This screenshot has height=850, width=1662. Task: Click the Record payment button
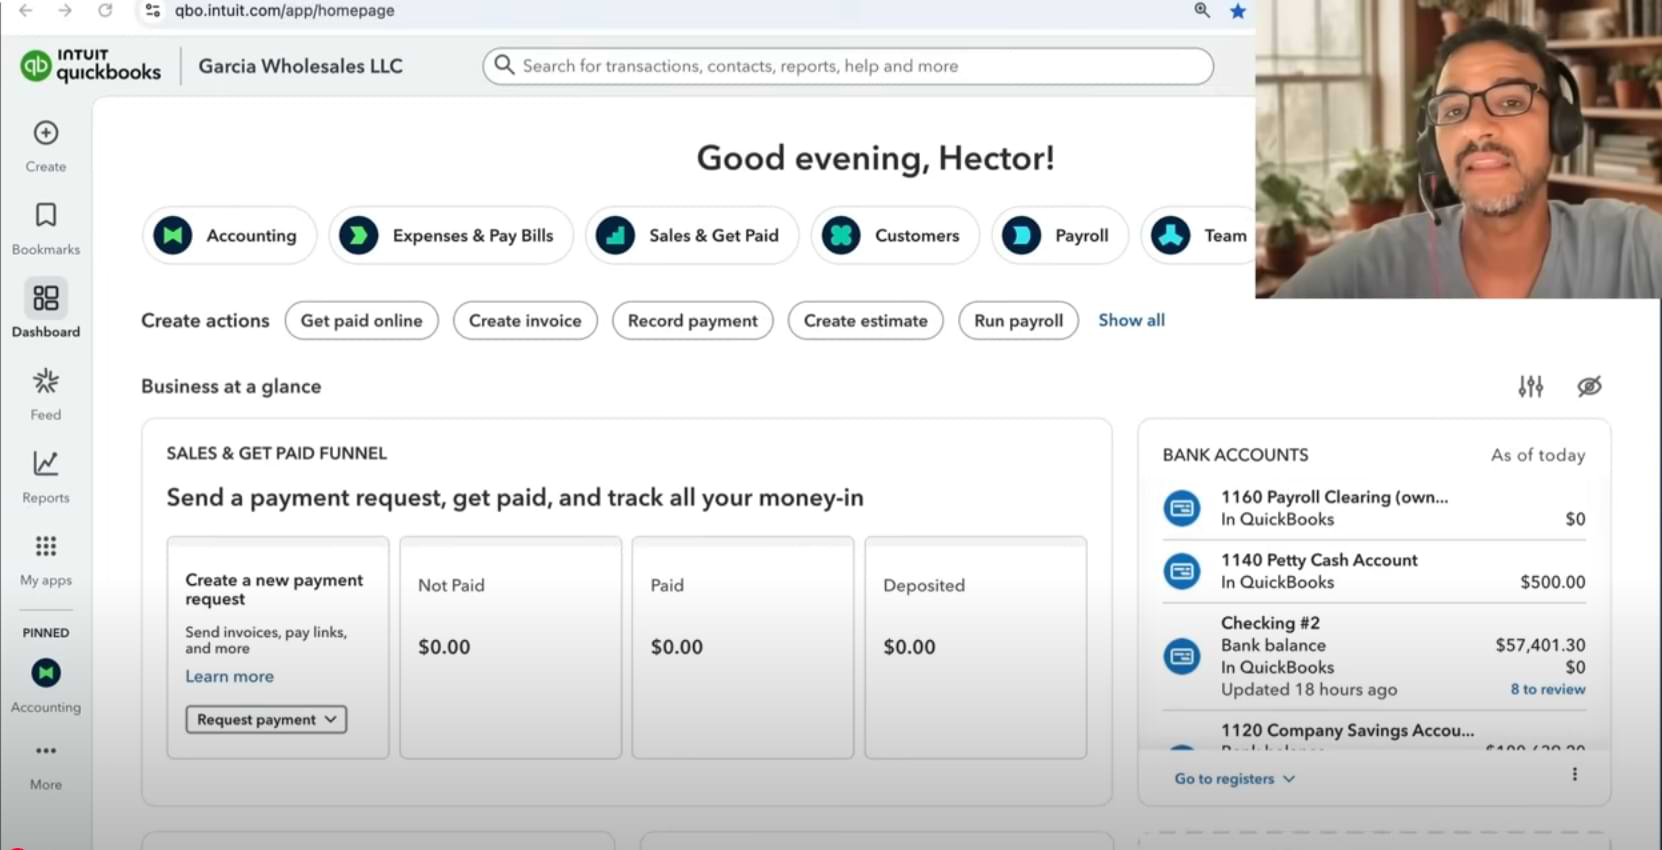coord(693,321)
